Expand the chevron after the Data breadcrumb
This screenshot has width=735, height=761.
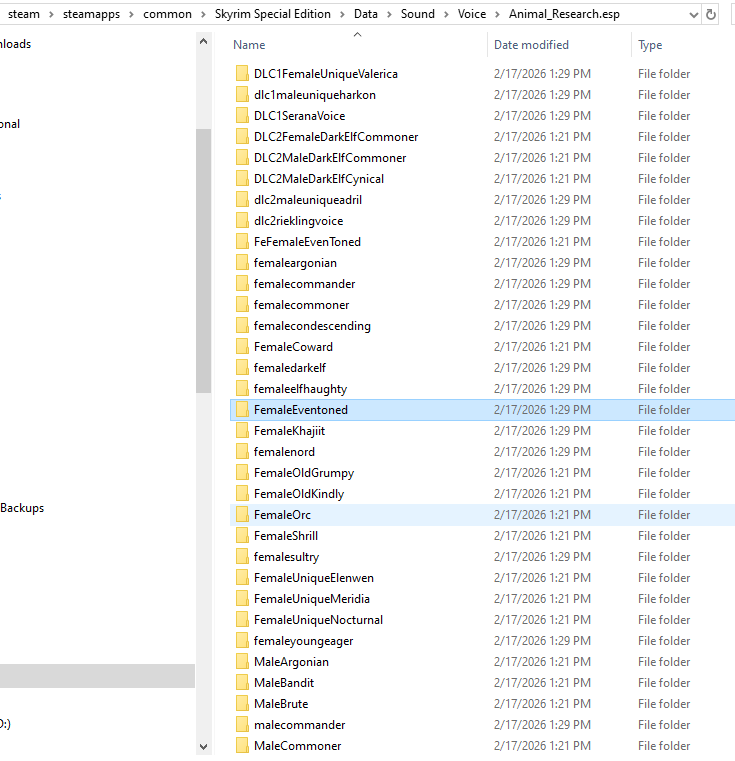[389, 15]
